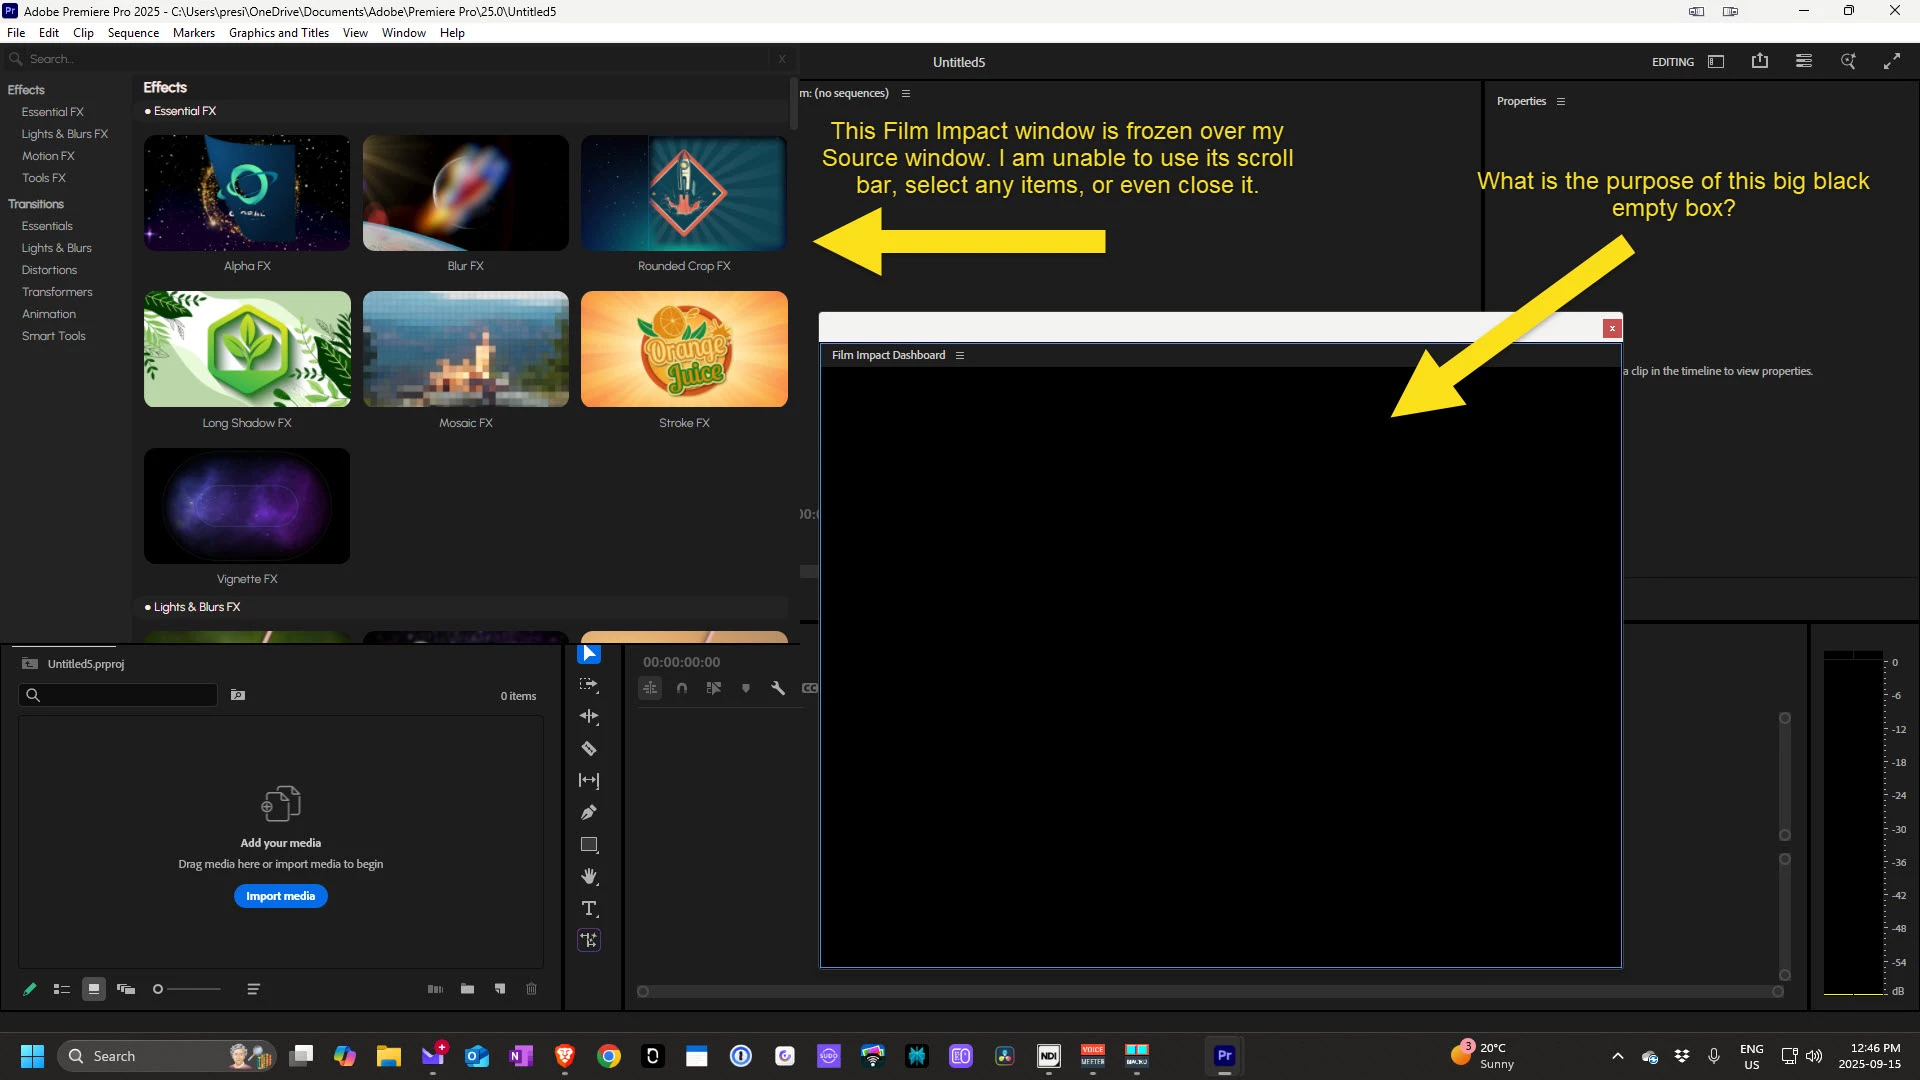The image size is (1920, 1080).
Task: Select the Hand tool
Action: coord(589,877)
